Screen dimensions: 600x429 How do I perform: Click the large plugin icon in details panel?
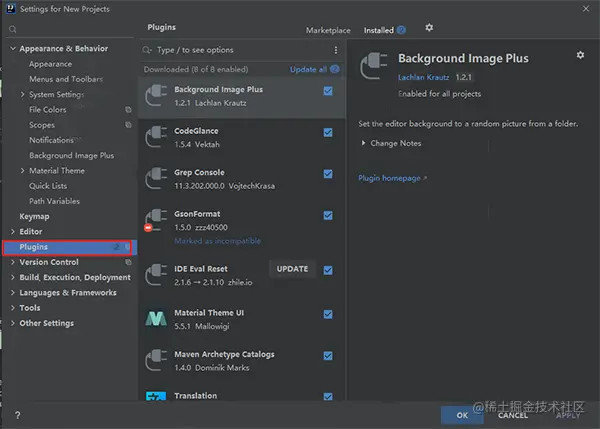(x=374, y=66)
